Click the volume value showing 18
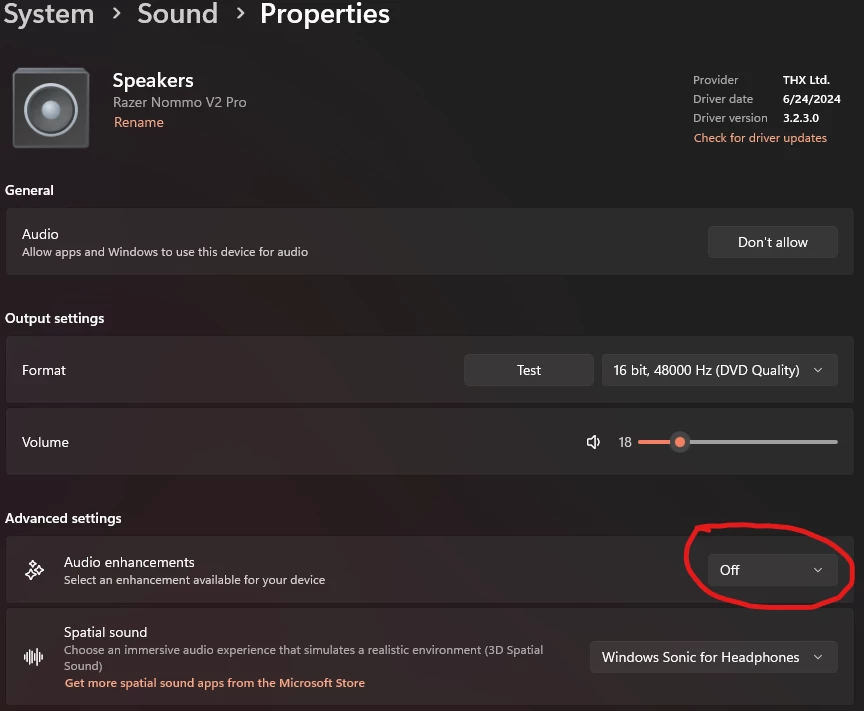 click(625, 441)
